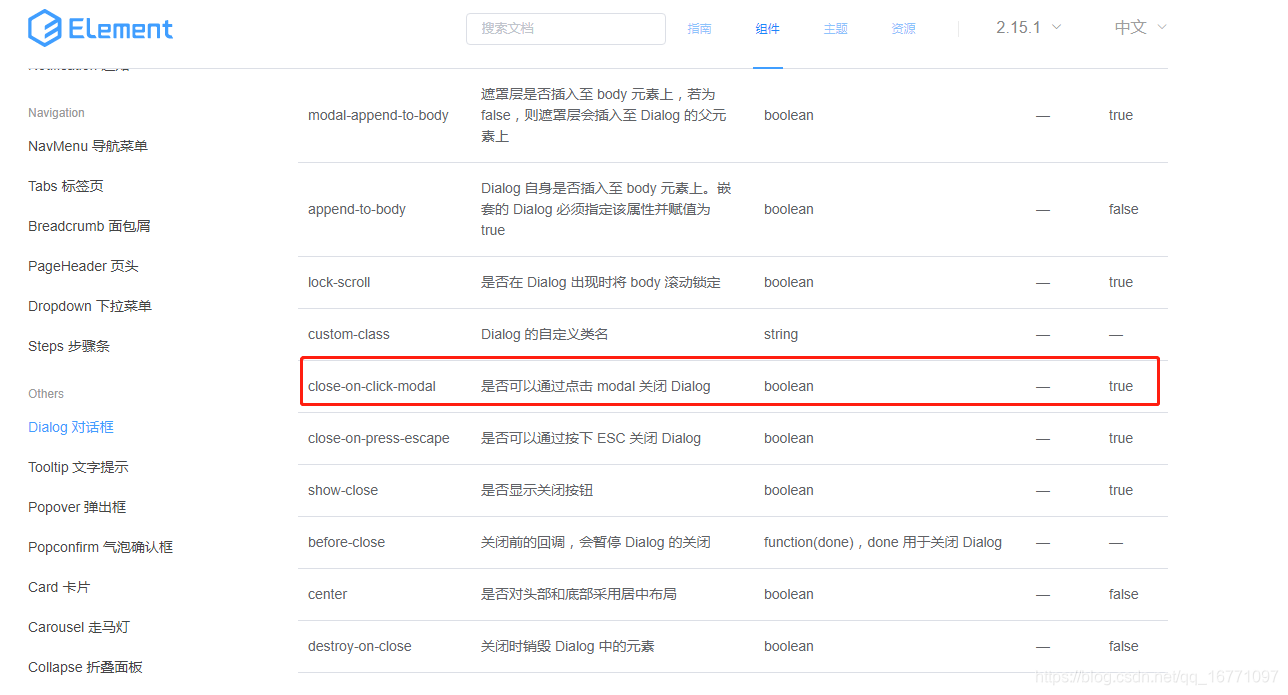1288x695 pixels.
Task: Select Dialog 对话框 in sidebar
Action: coord(71,427)
